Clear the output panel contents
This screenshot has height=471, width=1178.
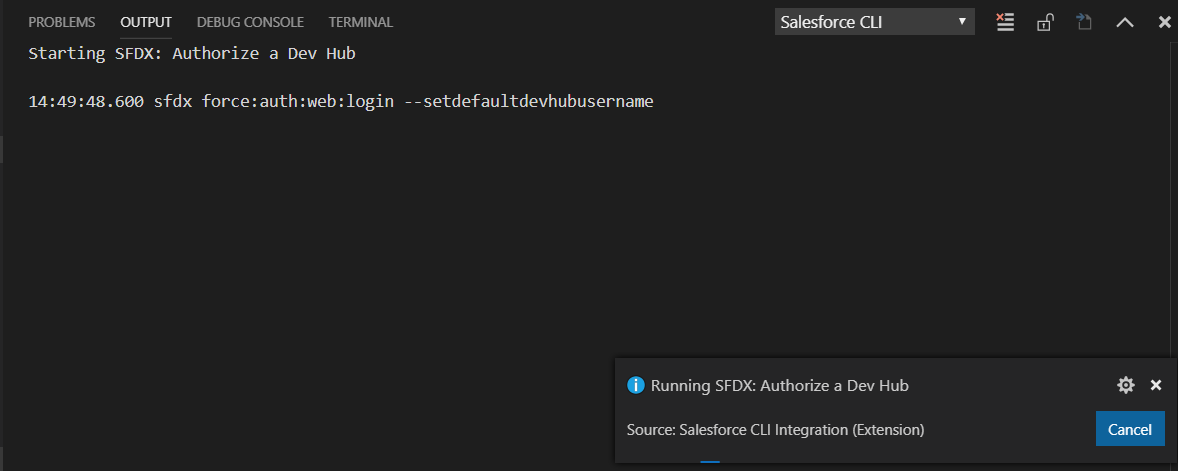1005,22
